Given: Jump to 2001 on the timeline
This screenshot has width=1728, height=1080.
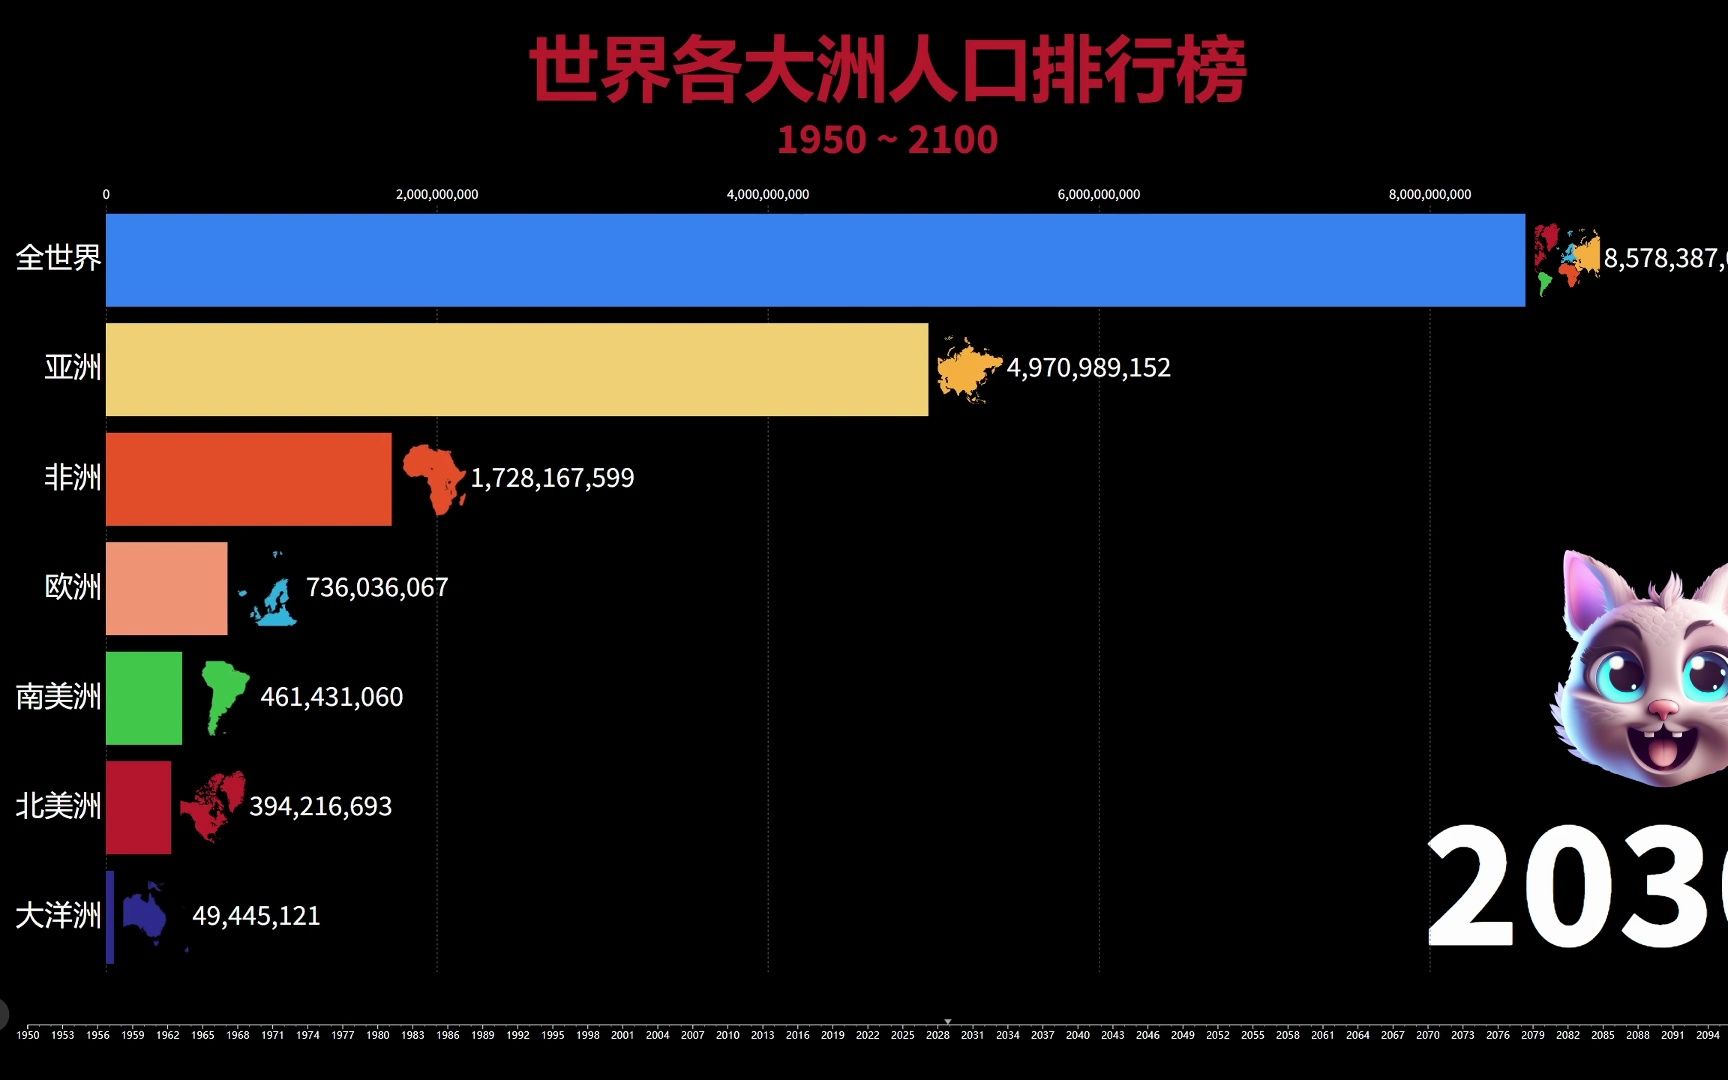Looking at the screenshot, I should tap(623, 1035).
